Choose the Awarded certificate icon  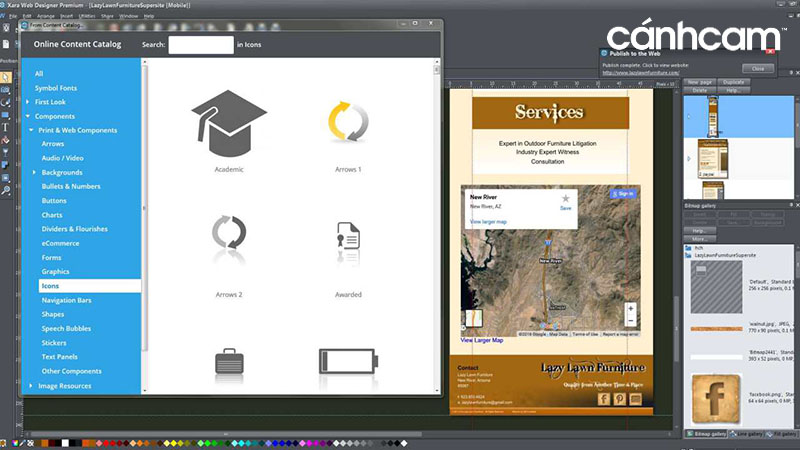tap(348, 236)
